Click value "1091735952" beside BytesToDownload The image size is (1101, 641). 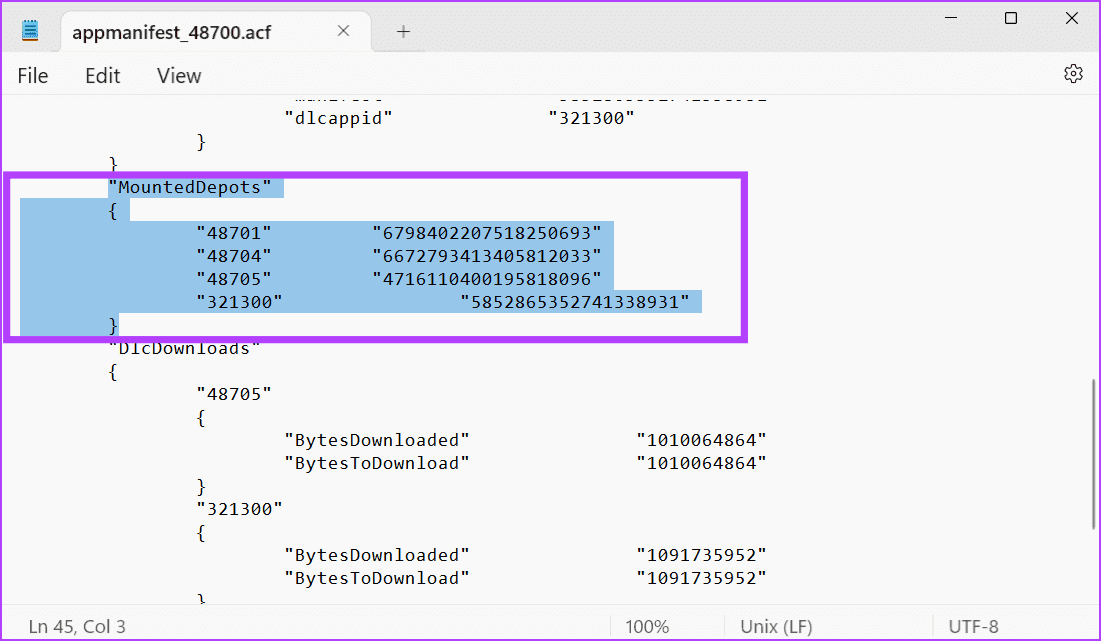click(x=701, y=579)
